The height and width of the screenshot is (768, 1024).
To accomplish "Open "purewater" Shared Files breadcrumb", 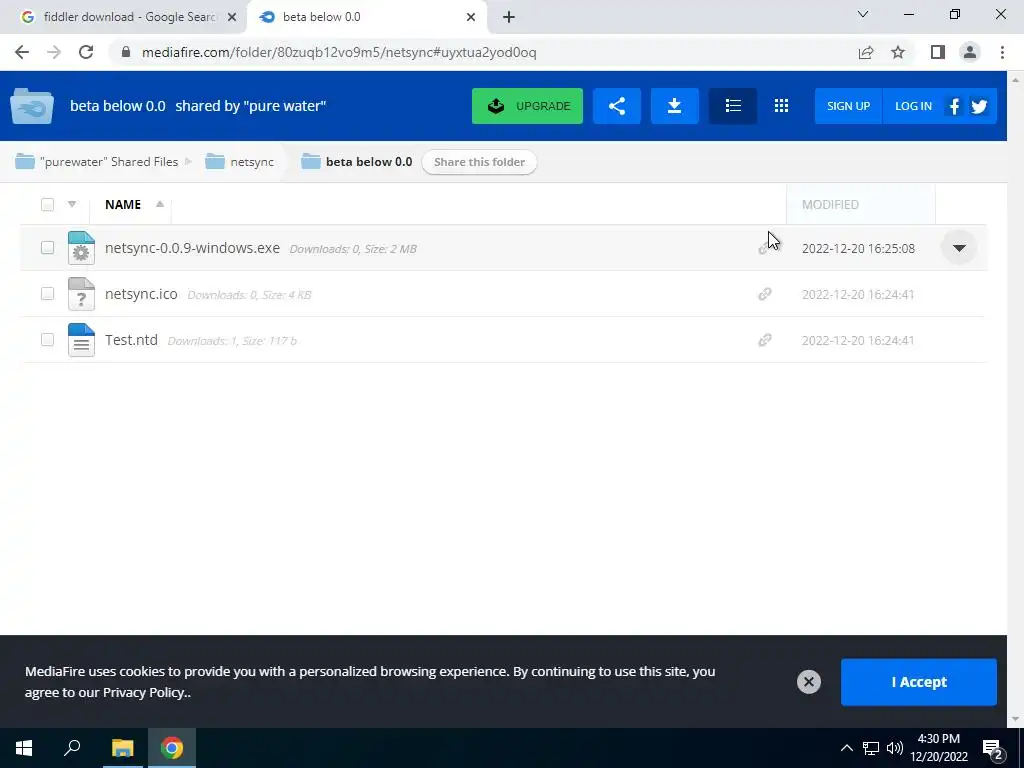I will pos(96,161).
